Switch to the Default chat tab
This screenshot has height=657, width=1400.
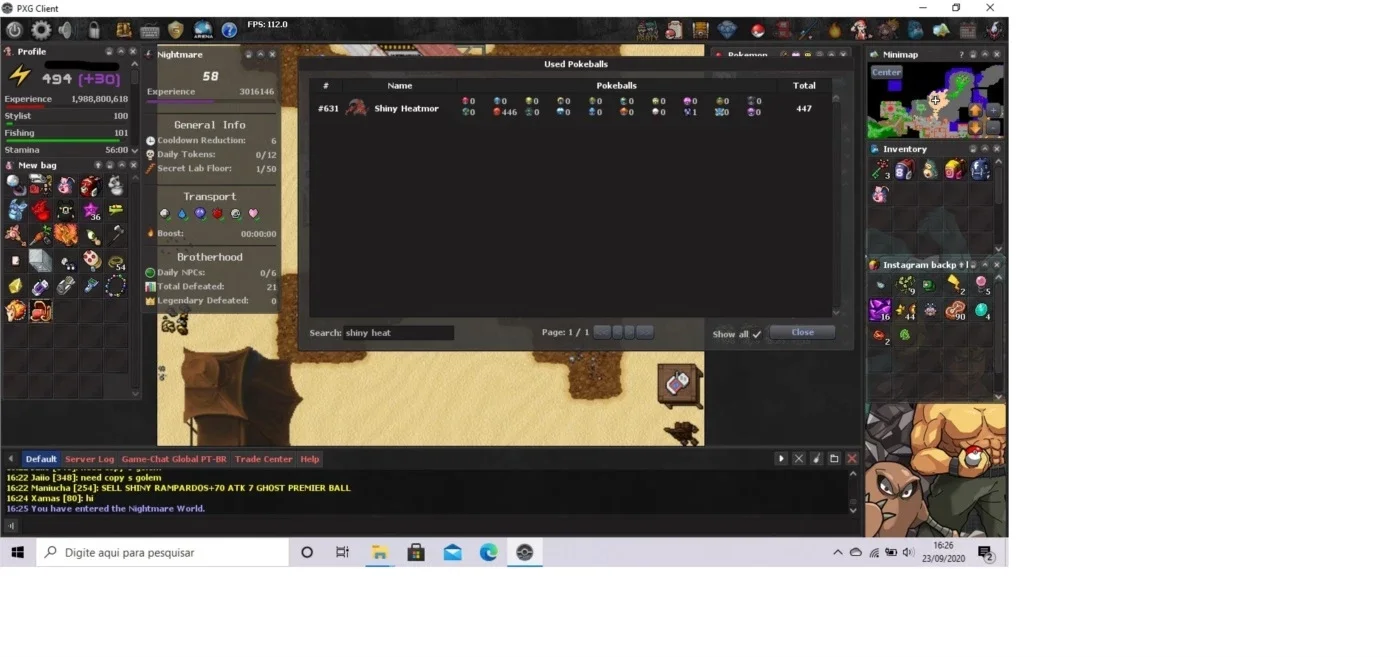(41, 459)
